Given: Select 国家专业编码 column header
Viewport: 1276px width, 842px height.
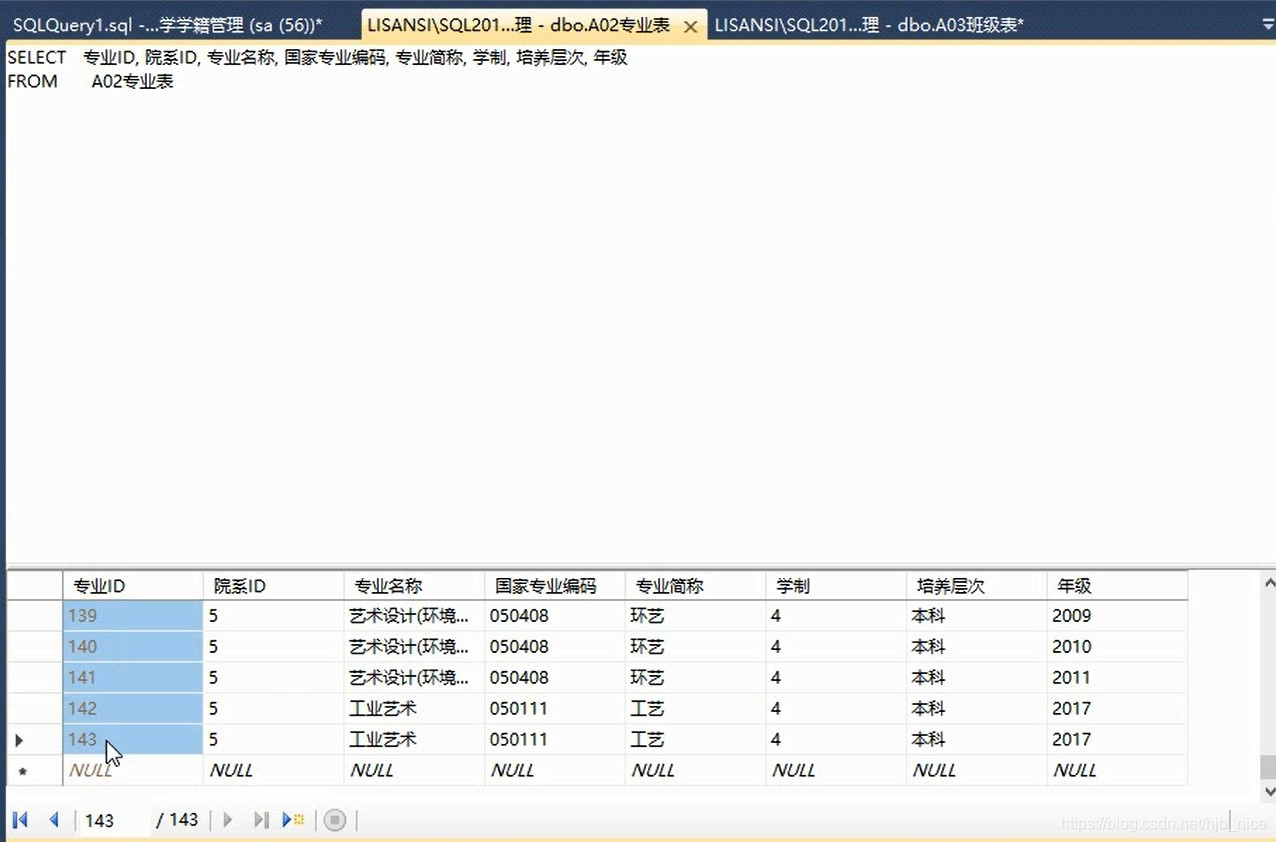Looking at the screenshot, I should (555, 586).
